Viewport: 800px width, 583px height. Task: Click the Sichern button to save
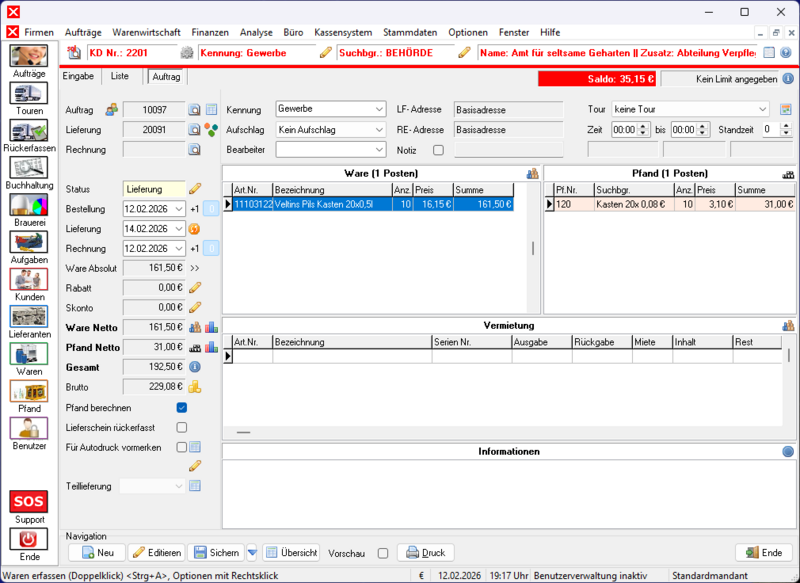point(216,552)
